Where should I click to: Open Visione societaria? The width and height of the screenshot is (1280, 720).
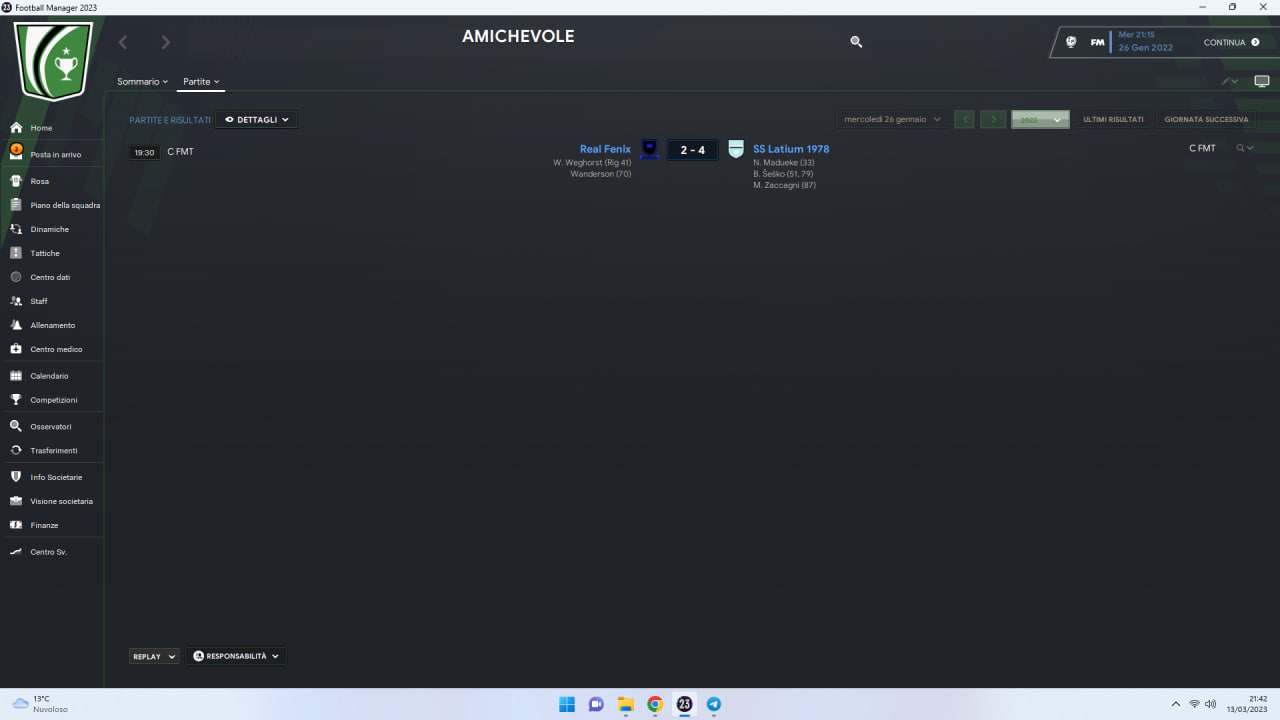coord(53,501)
